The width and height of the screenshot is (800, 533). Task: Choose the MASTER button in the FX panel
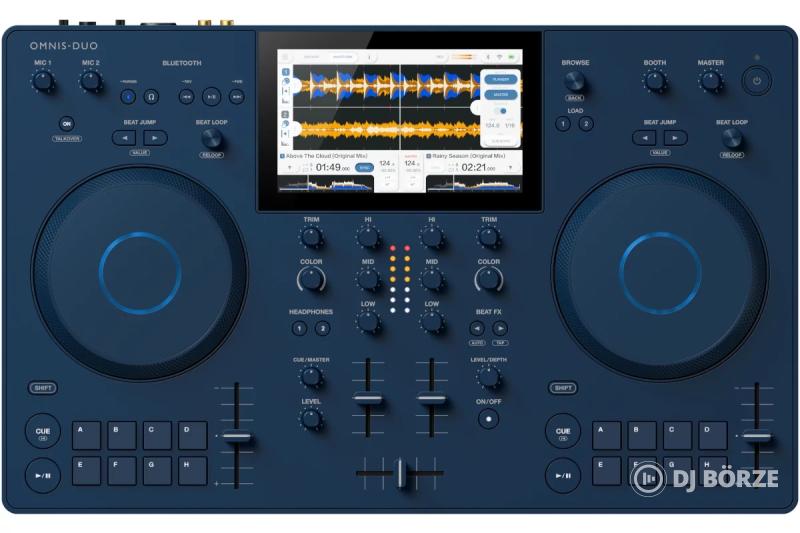(x=501, y=95)
